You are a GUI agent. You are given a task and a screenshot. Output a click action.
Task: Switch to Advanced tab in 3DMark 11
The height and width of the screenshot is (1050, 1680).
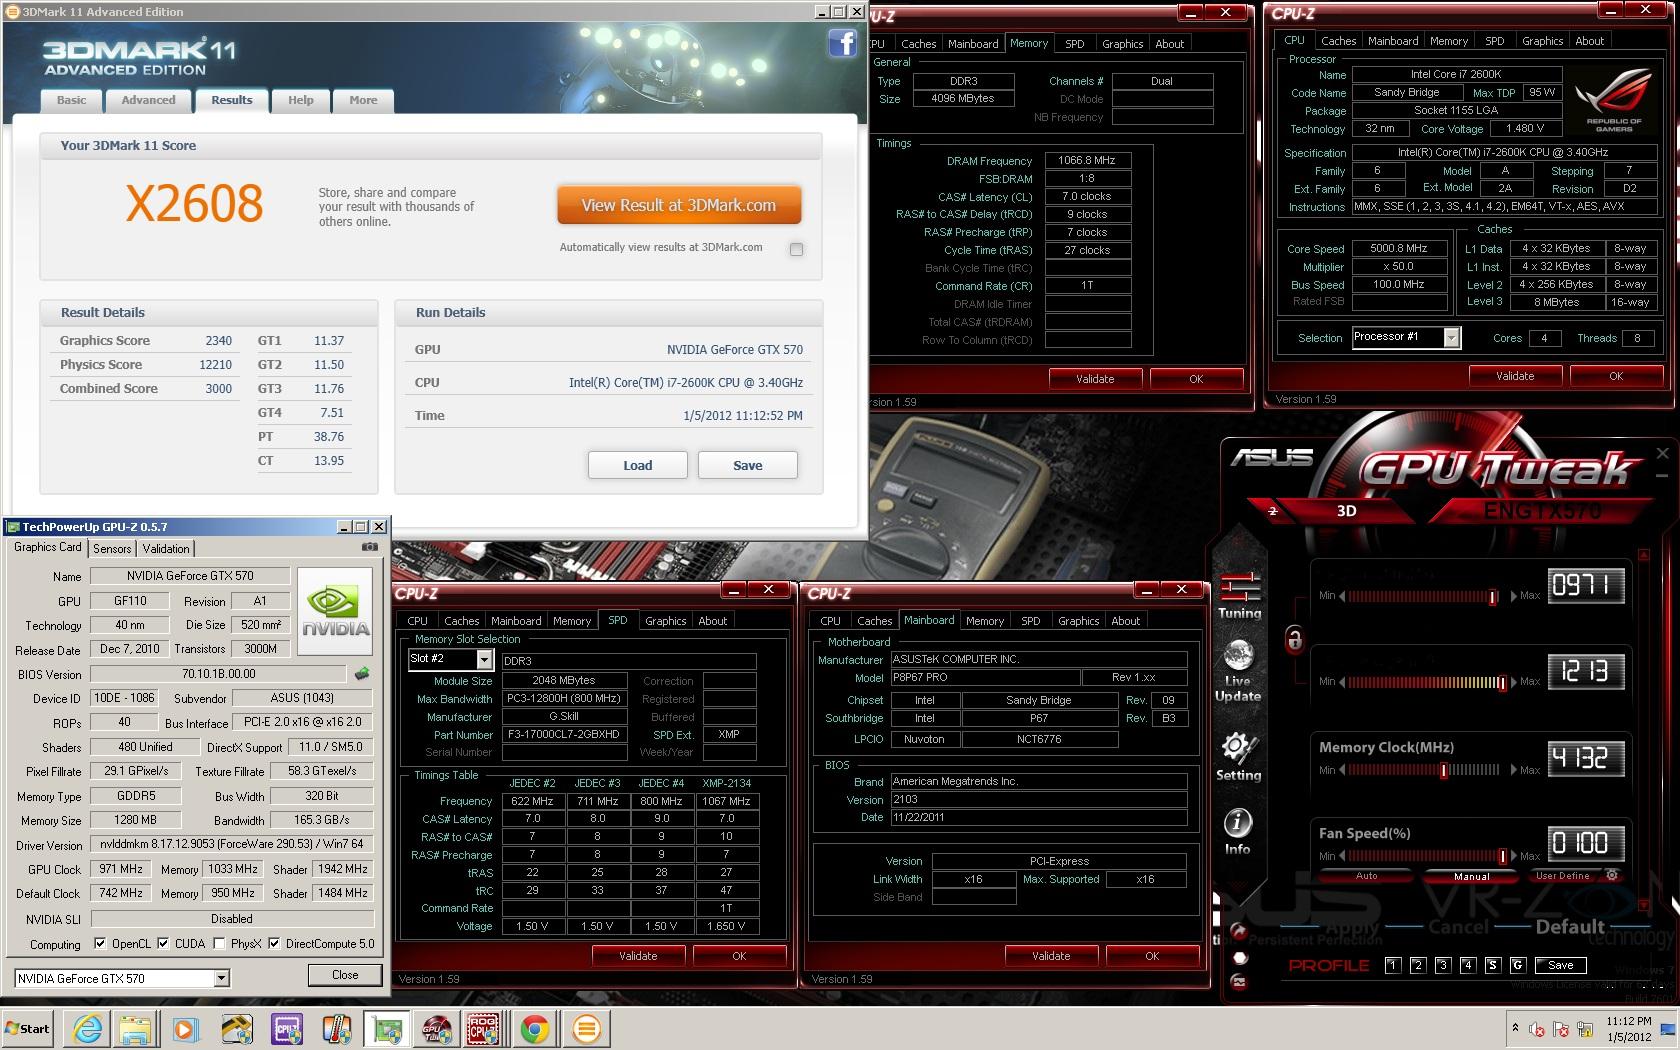click(148, 100)
